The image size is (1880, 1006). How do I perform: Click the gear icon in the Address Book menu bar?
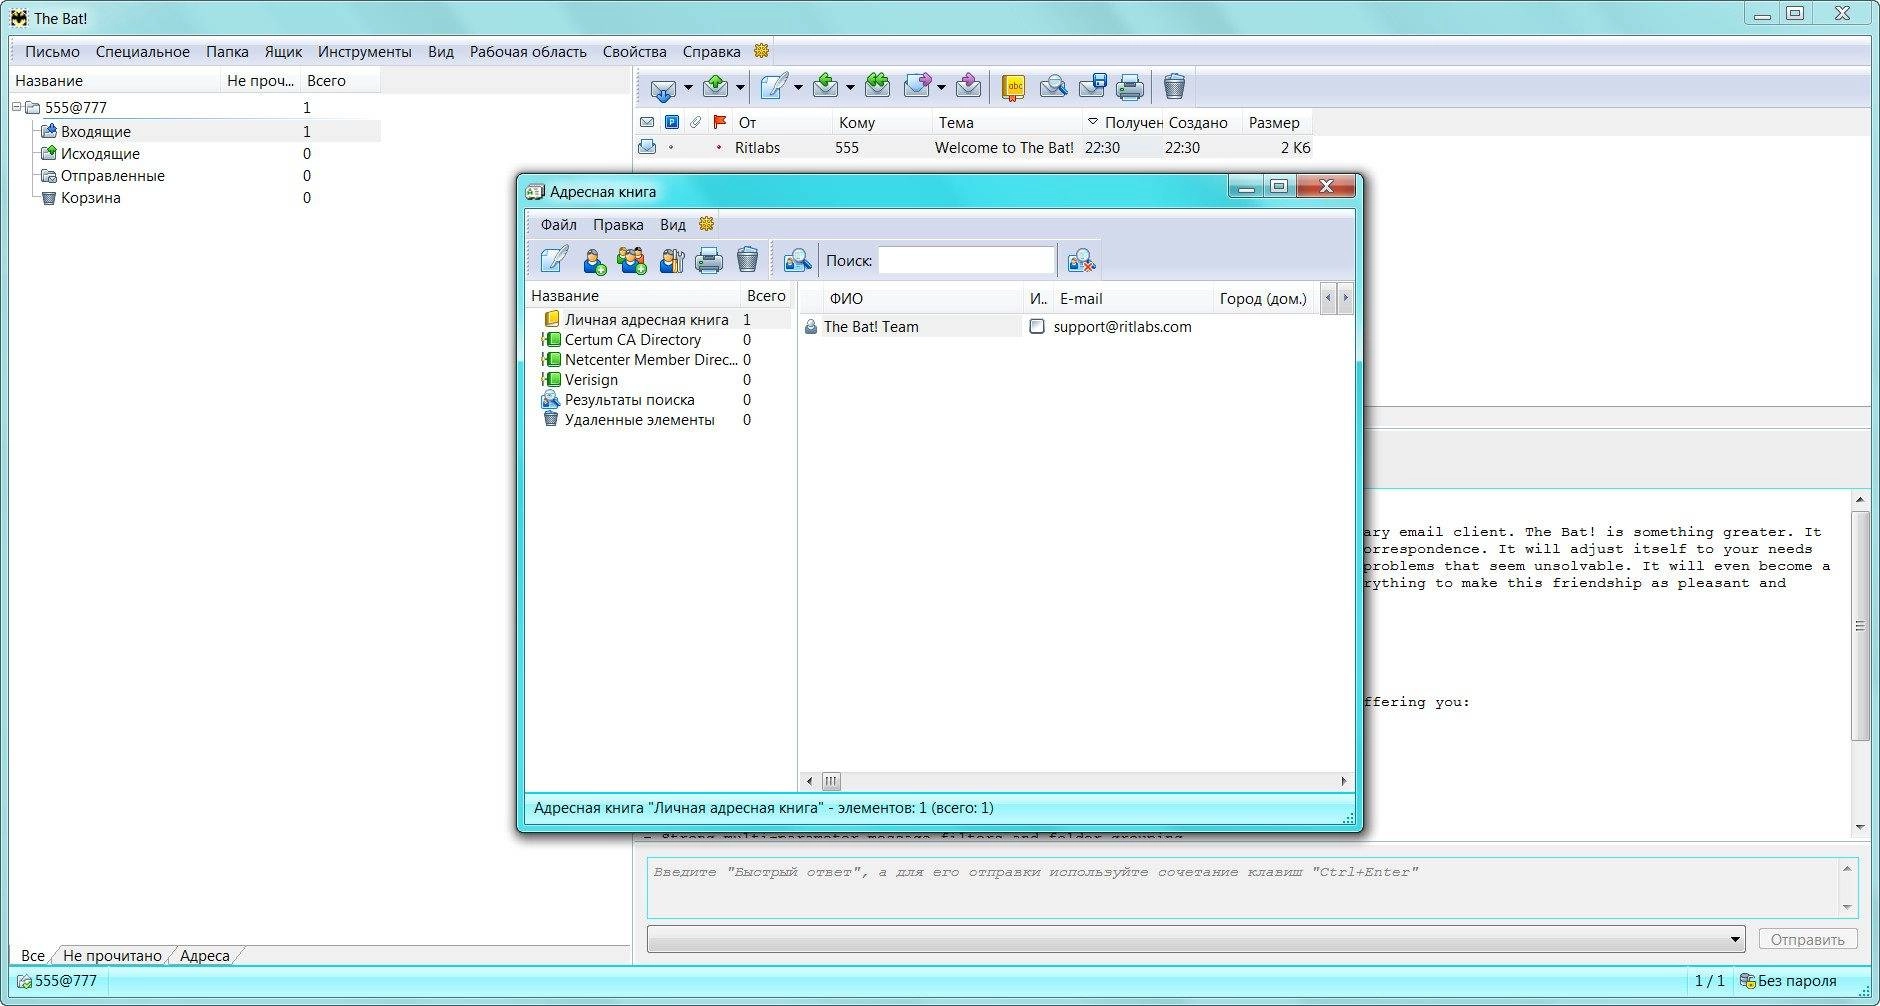tap(707, 224)
